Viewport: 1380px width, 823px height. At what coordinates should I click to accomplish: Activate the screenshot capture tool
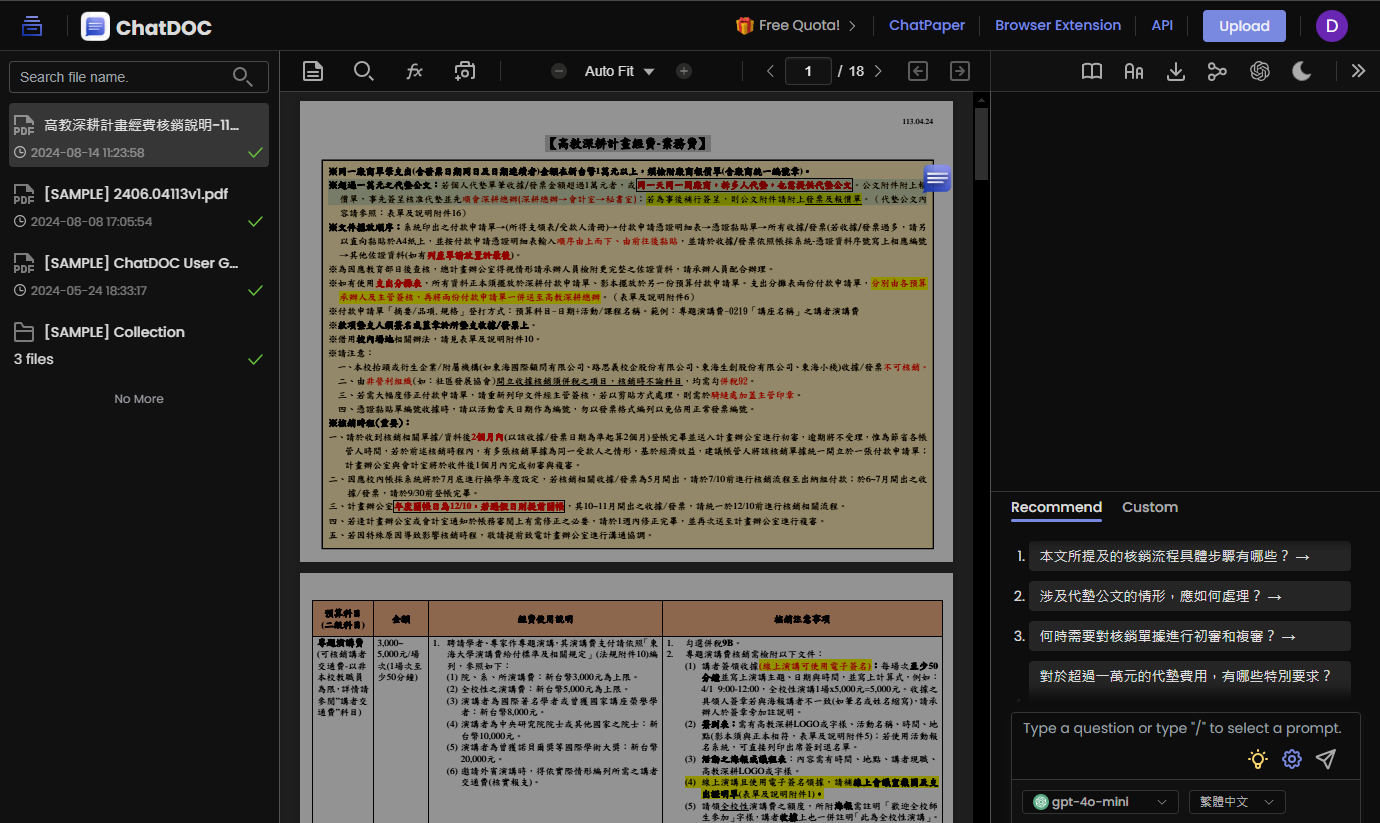click(x=465, y=71)
